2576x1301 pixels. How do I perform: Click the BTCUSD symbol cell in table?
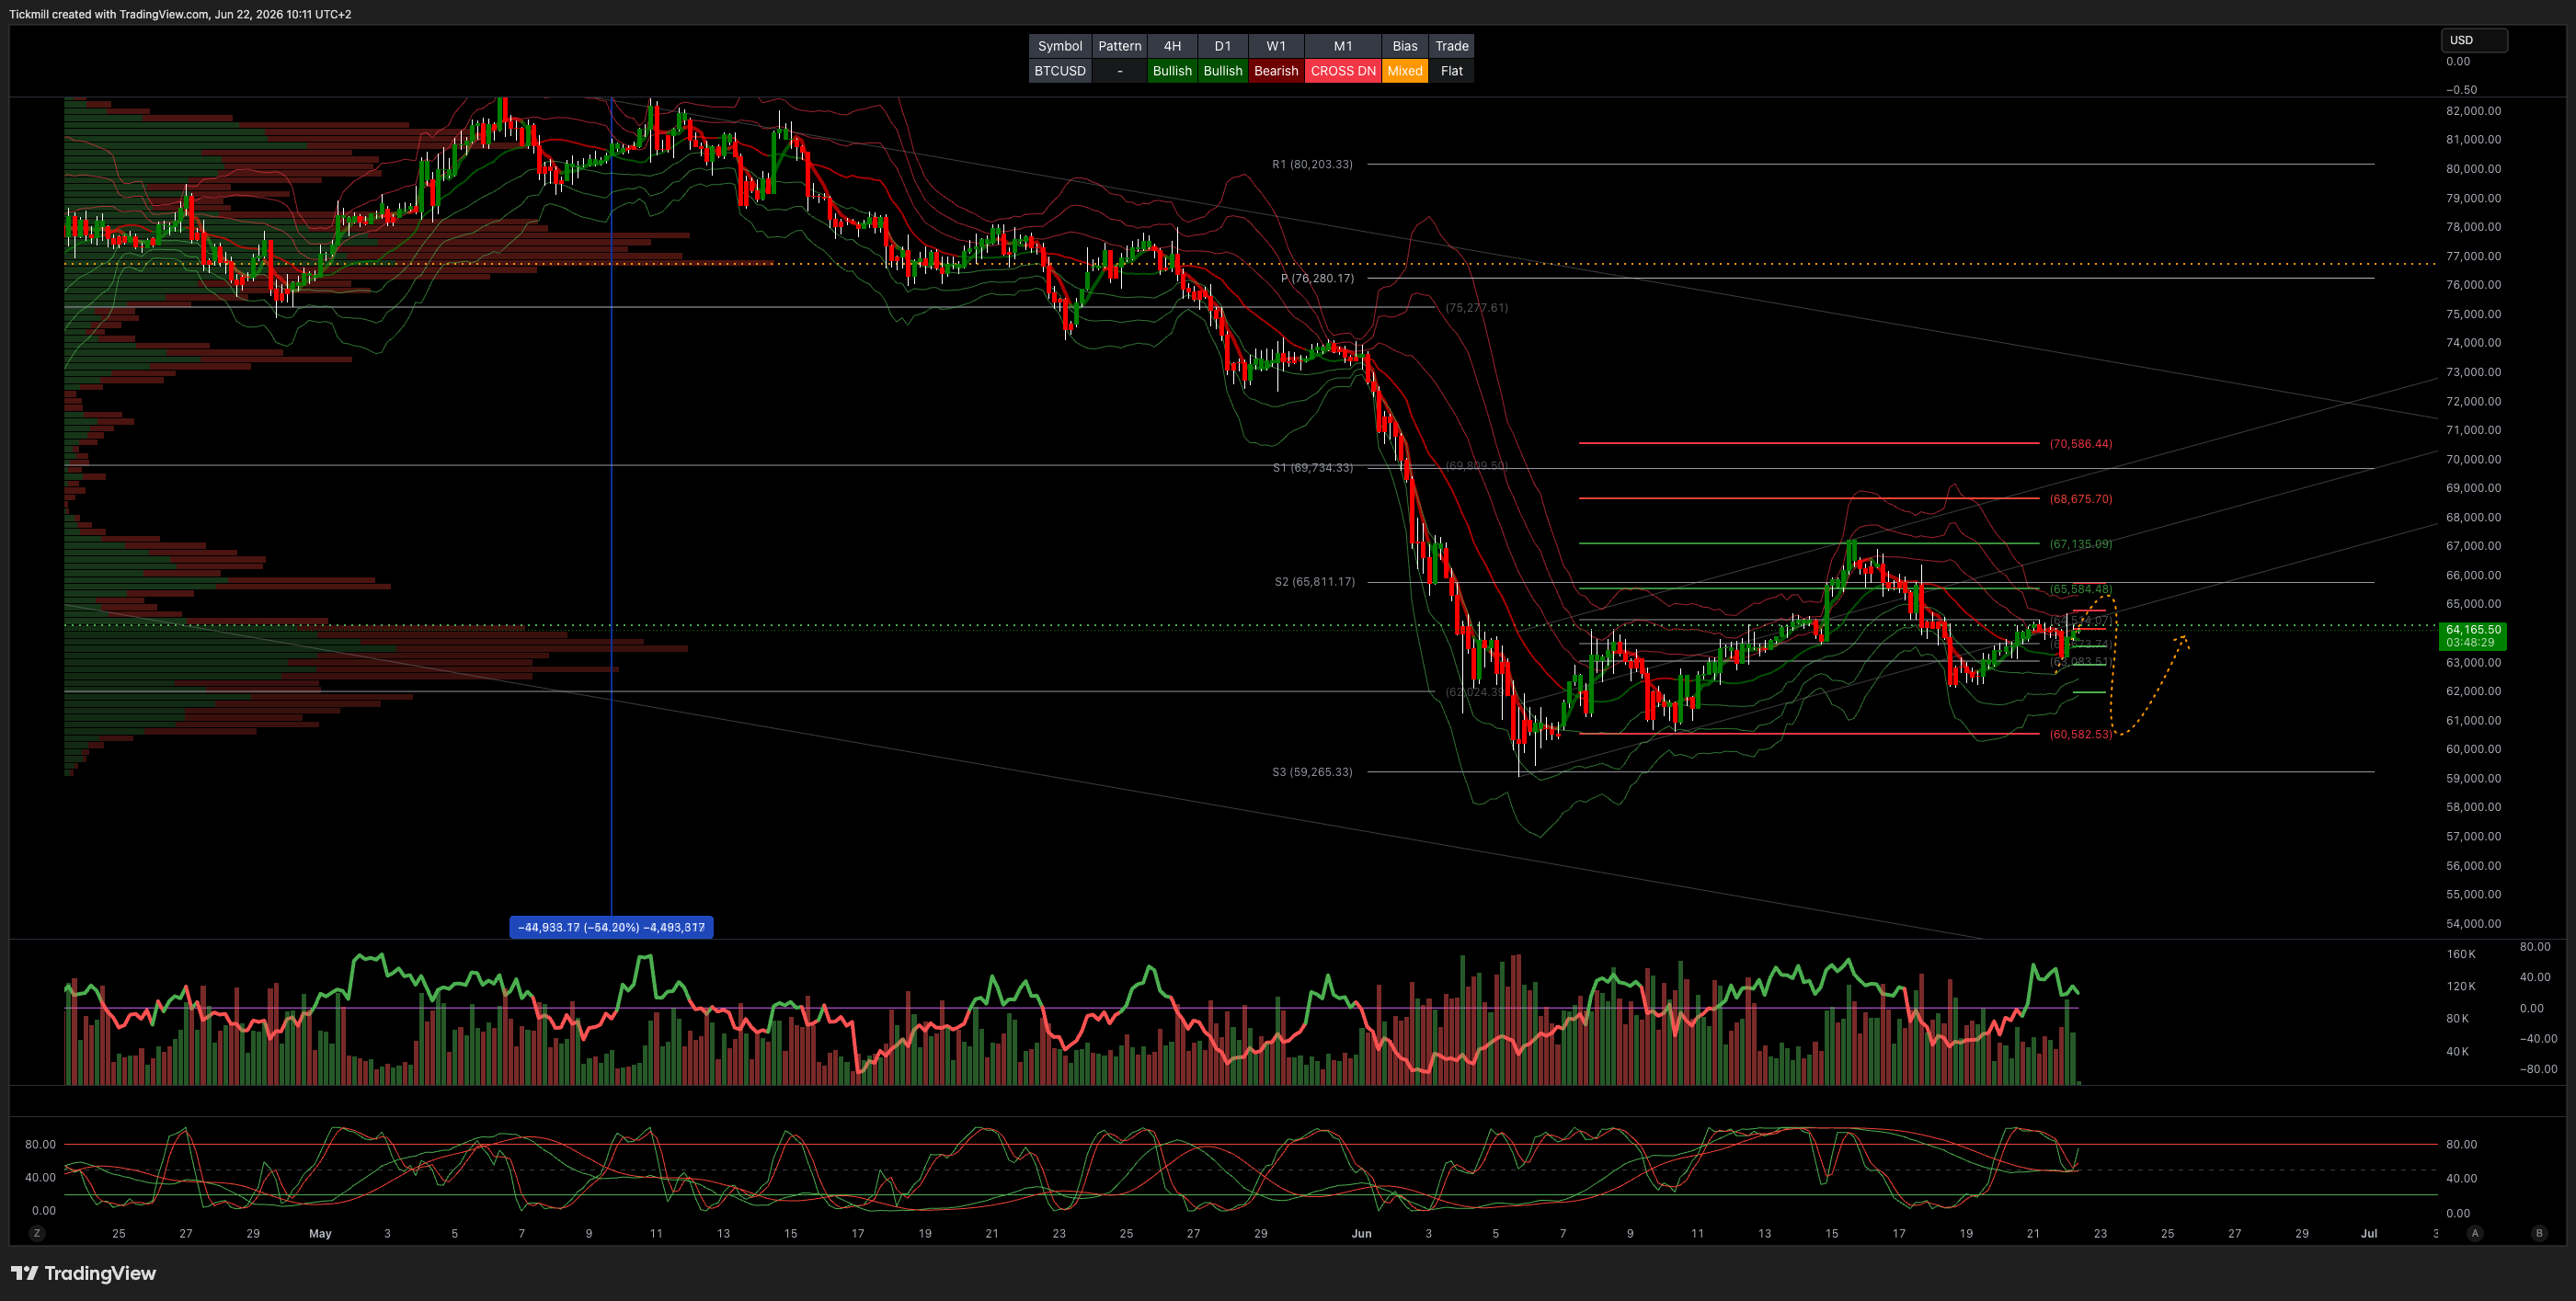tap(1059, 71)
